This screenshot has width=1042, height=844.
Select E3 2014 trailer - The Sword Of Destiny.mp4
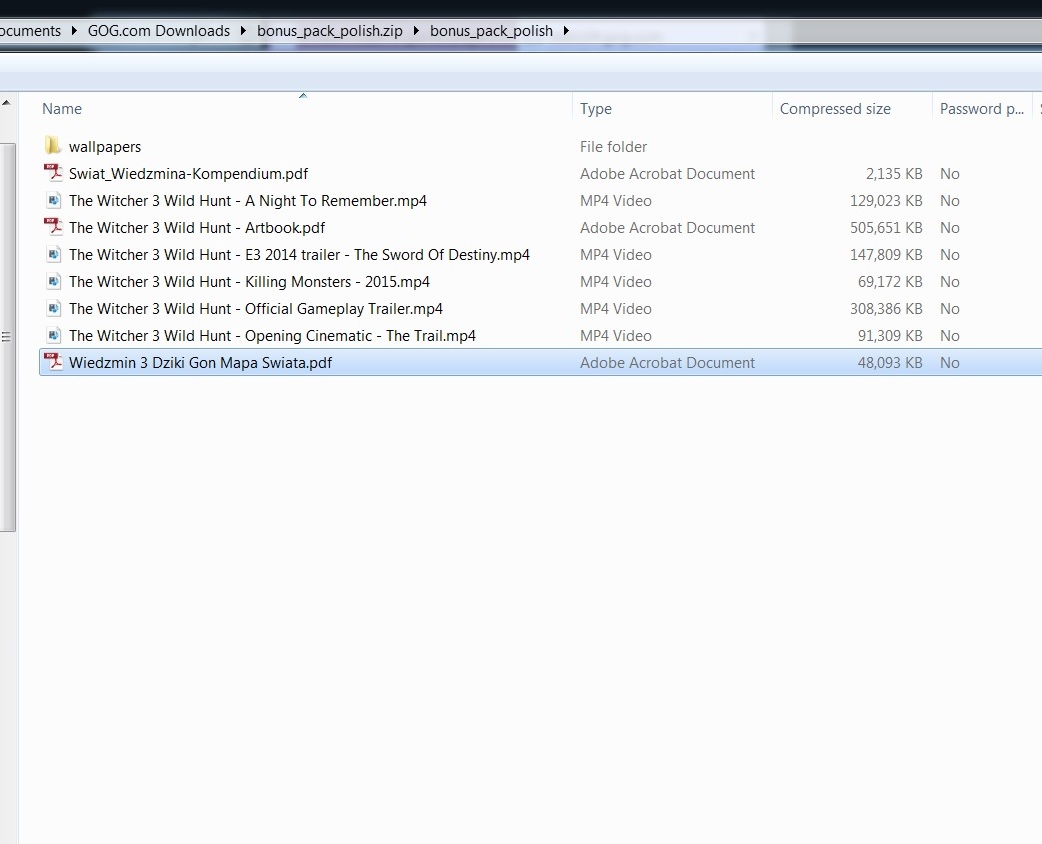point(299,255)
